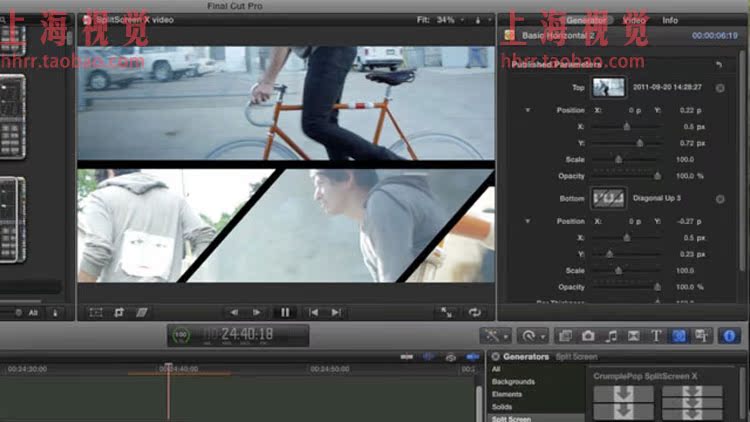Image resolution: width=750 pixels, height=422 pixels.
Task: Enter full screen playback mode
Action: pos(446,312)
